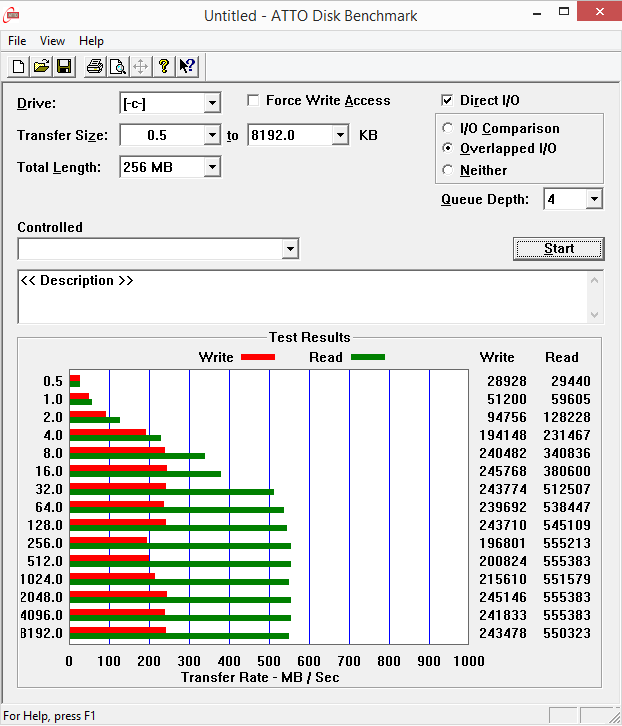Click the ATTO app icon in title bar
Viewport: 622px width, 726px height.
pyautogui.click(x=11, y=15)
